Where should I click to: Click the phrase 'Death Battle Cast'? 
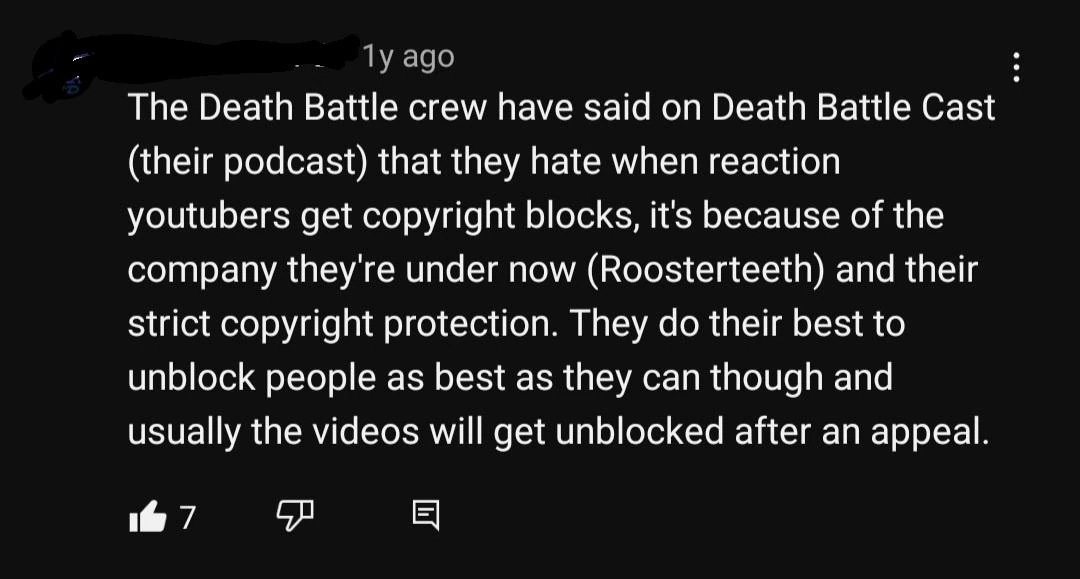(853, 107)
